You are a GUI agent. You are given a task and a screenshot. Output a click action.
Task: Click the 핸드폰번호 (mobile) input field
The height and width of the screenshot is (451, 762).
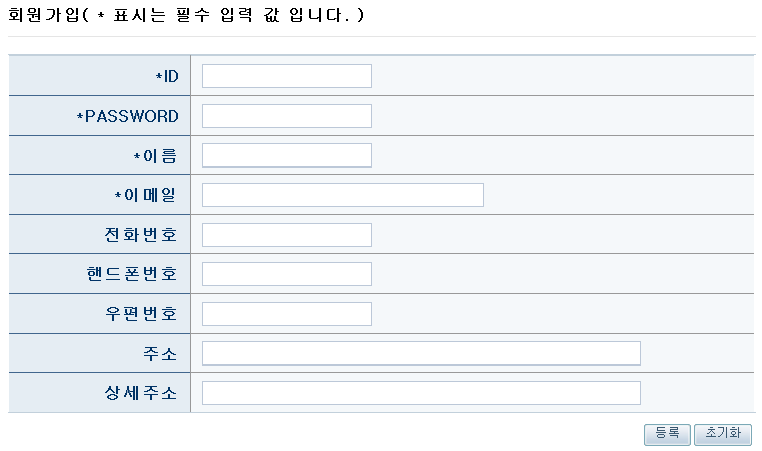(286, 274)
